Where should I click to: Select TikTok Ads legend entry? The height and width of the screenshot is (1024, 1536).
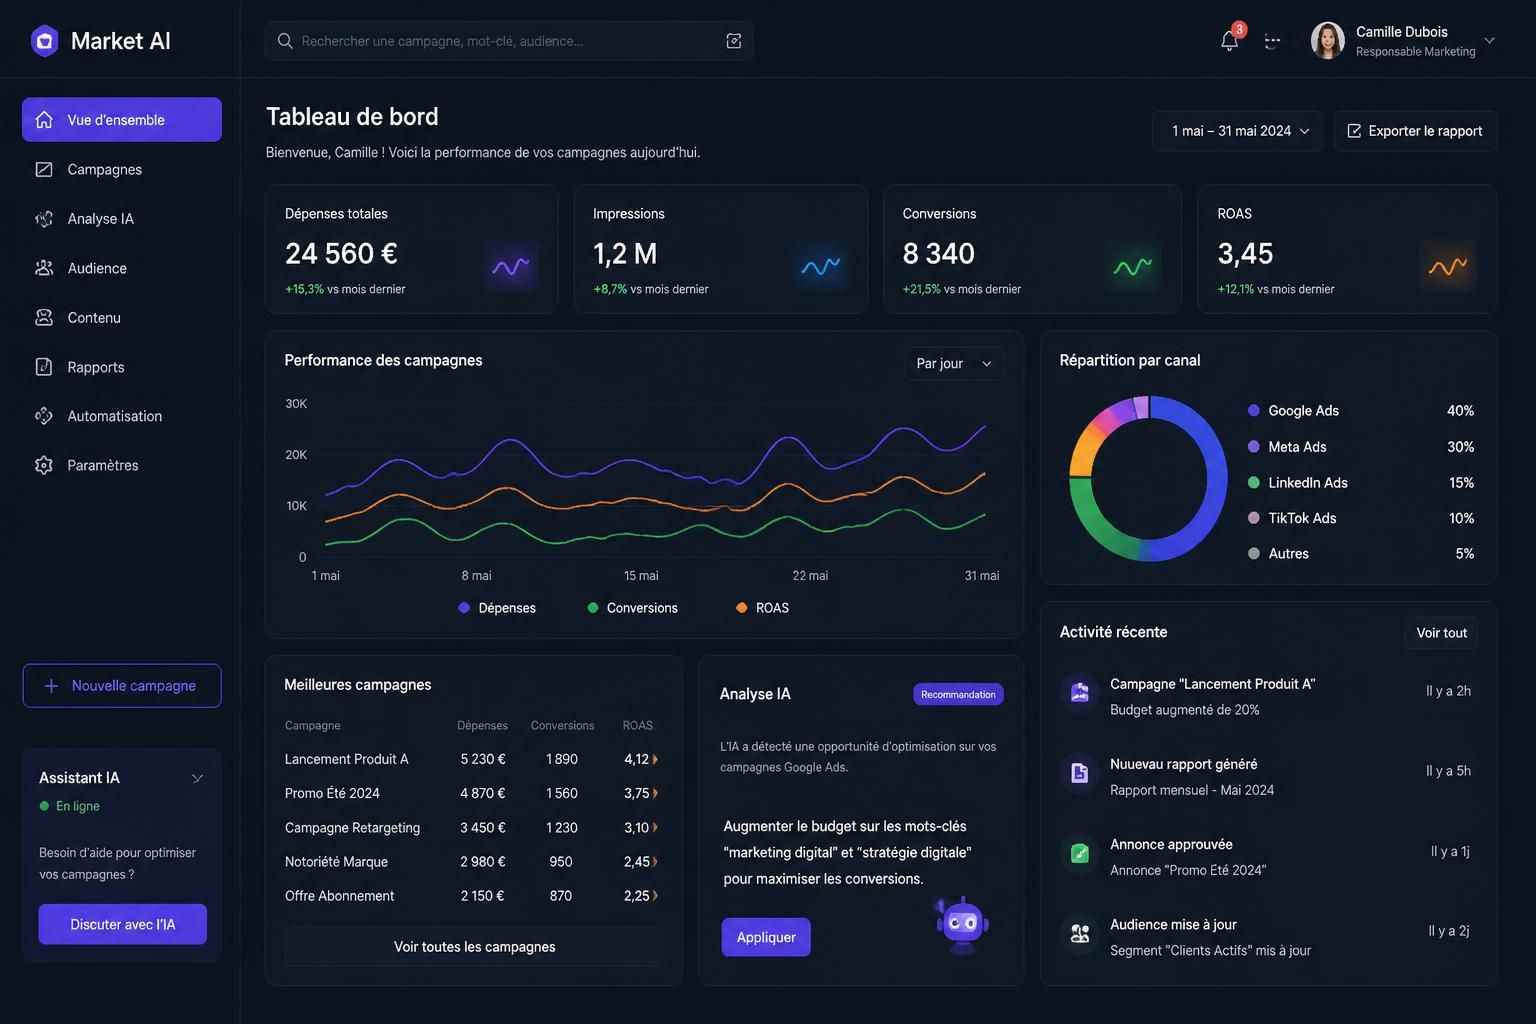1361,518
